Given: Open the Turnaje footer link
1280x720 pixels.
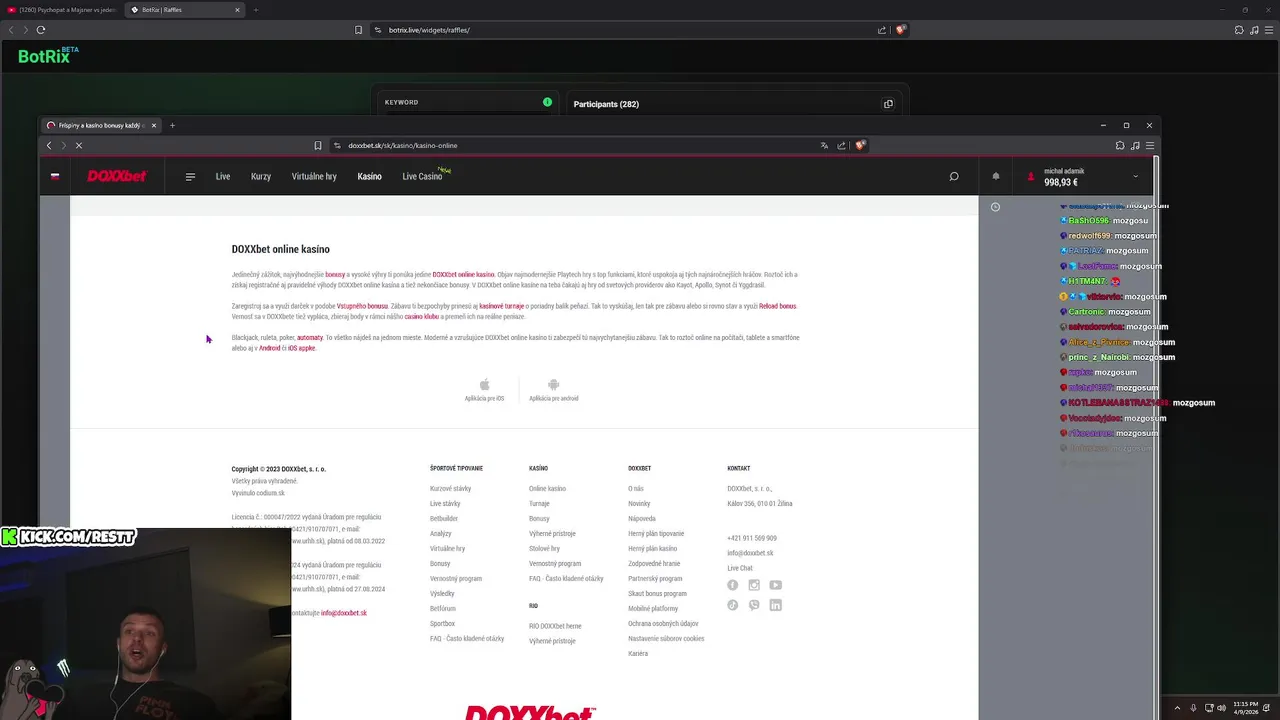Looking at the screenshot, I should tap(539, 504).
